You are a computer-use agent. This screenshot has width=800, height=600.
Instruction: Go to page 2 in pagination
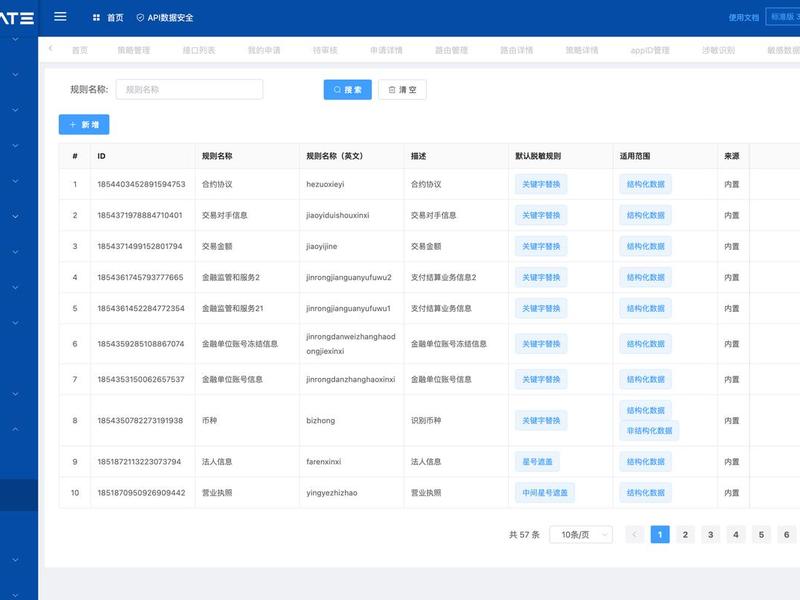pos(685,535)
